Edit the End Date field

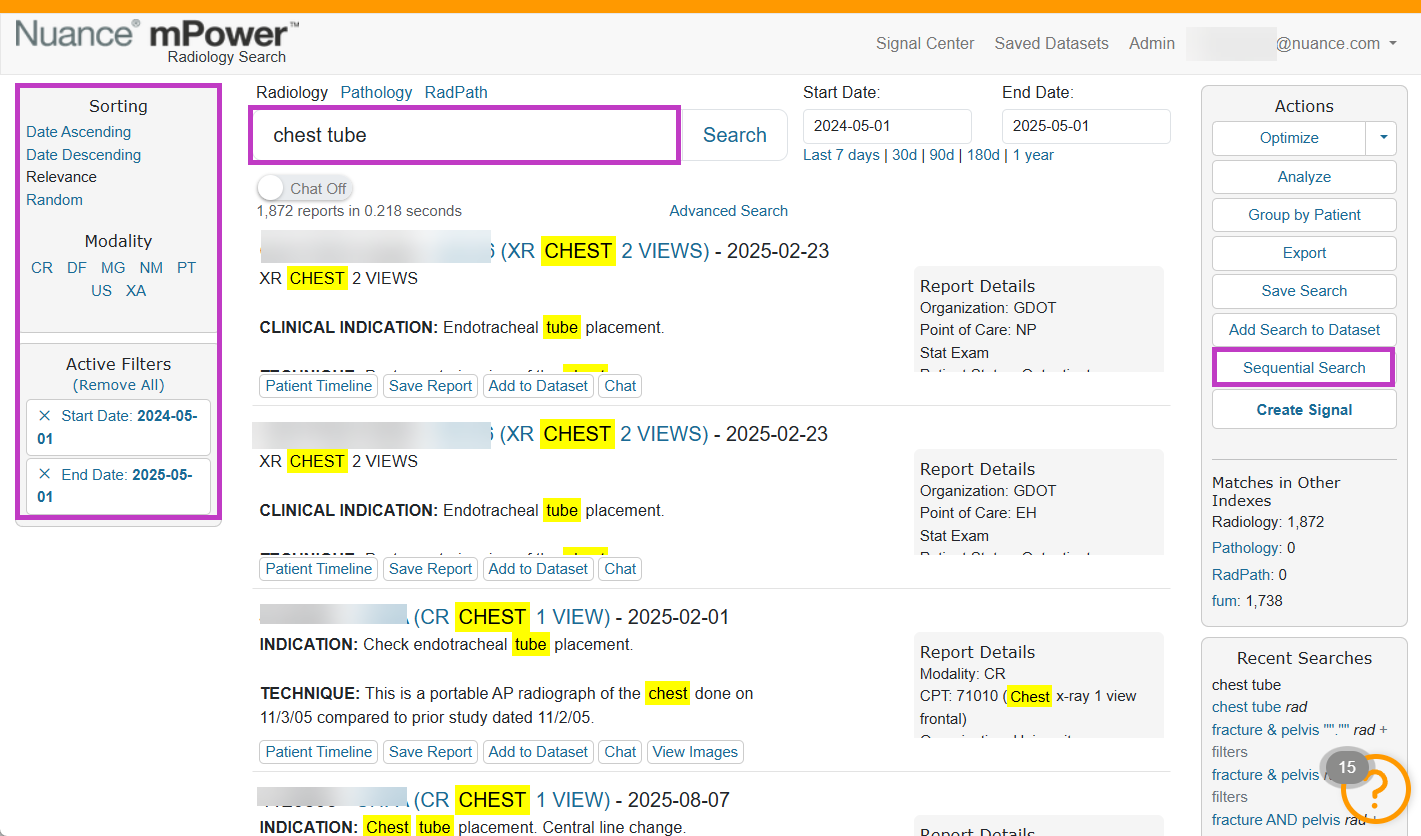click(x=1086, y=126)
